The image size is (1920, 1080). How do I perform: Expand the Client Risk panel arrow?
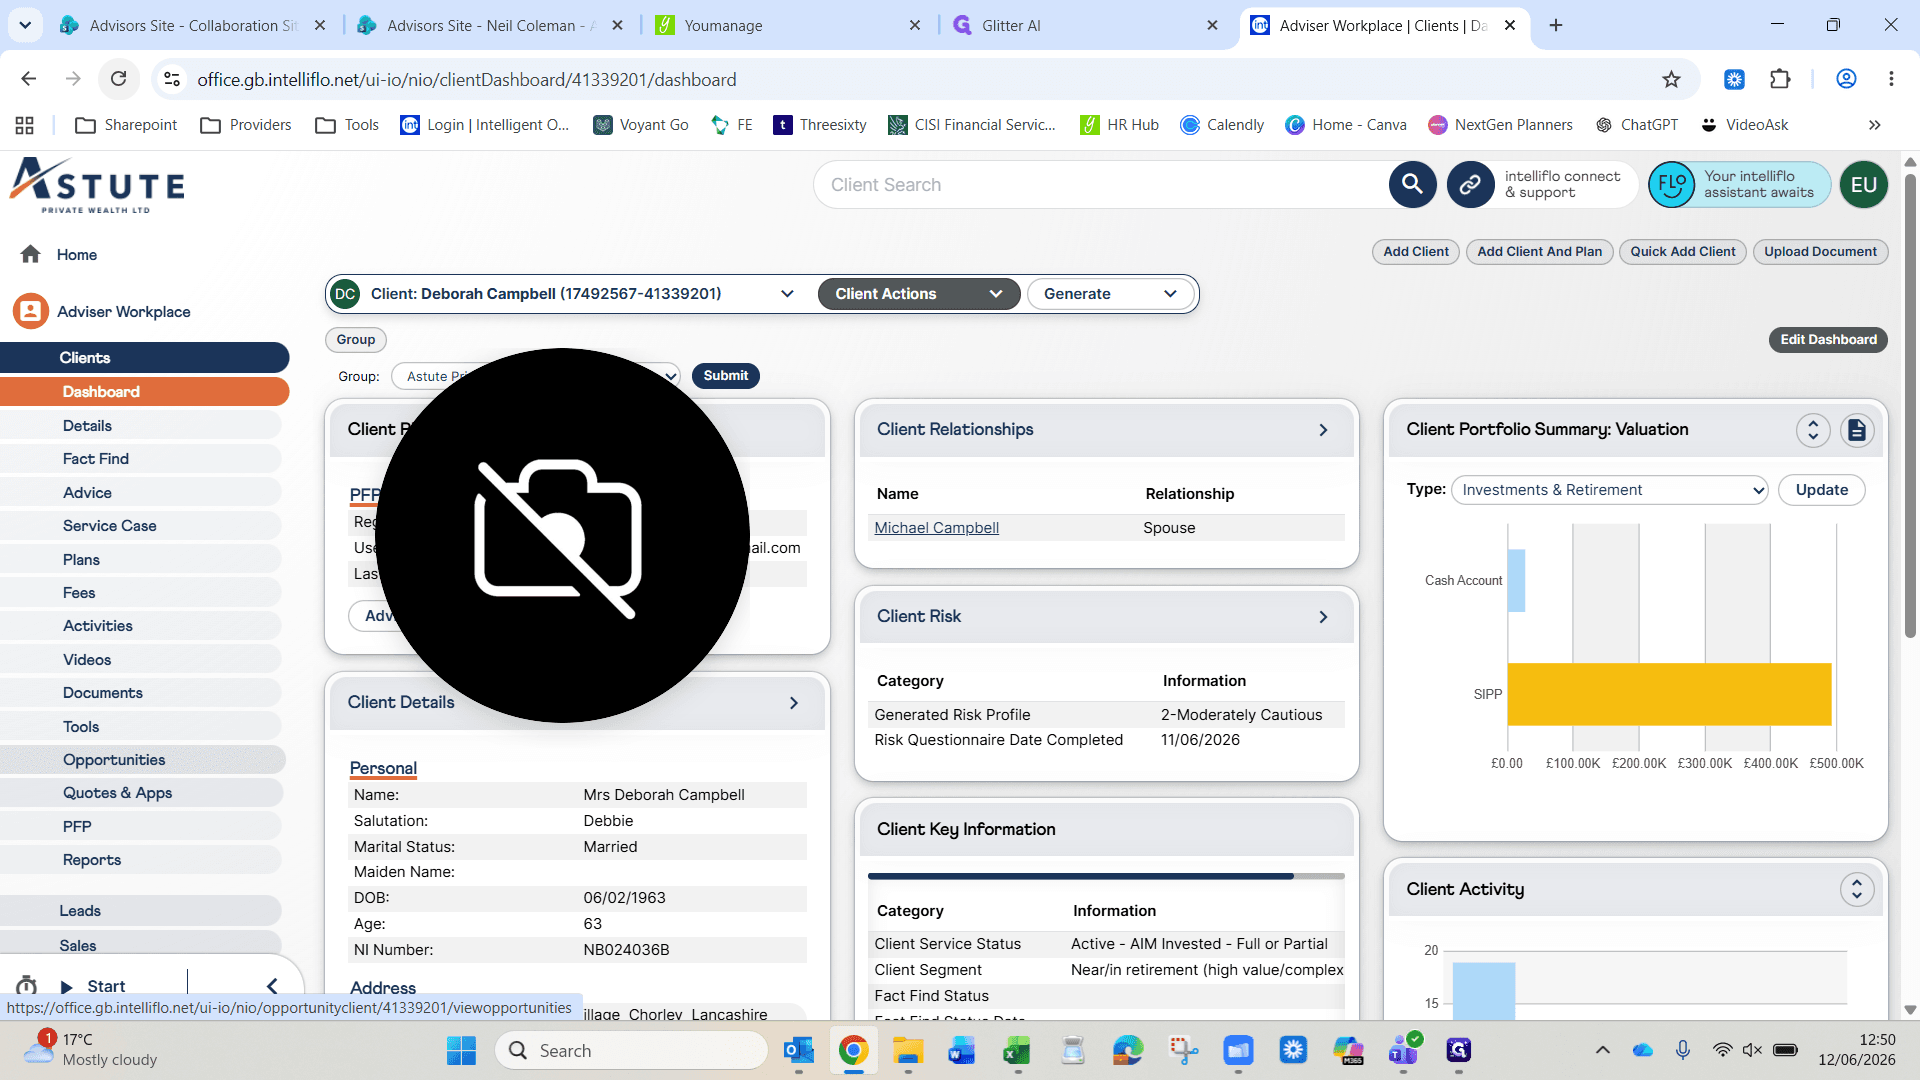(x=1323, y=617)
